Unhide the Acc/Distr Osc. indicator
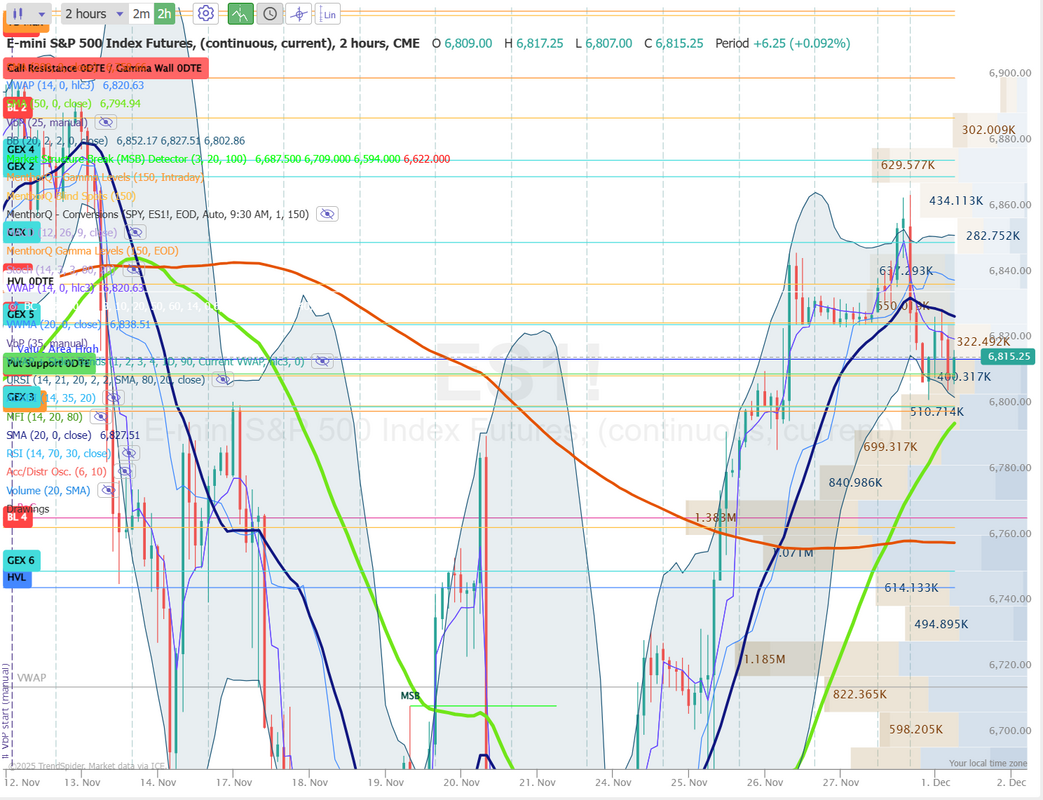This screenshot has height=800, width=1043. (x=127, y=471)
